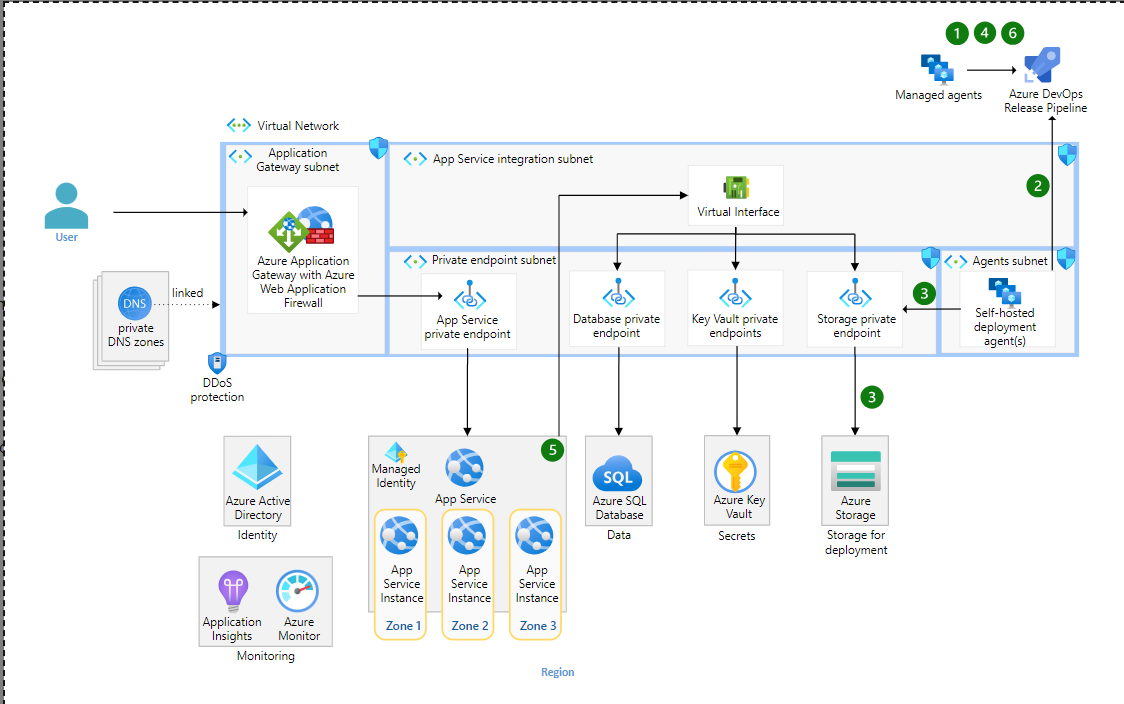Click the Private endpoint subnet icon
The image size is (1124, 704).
pyautogui.click(x=415, y=261)
